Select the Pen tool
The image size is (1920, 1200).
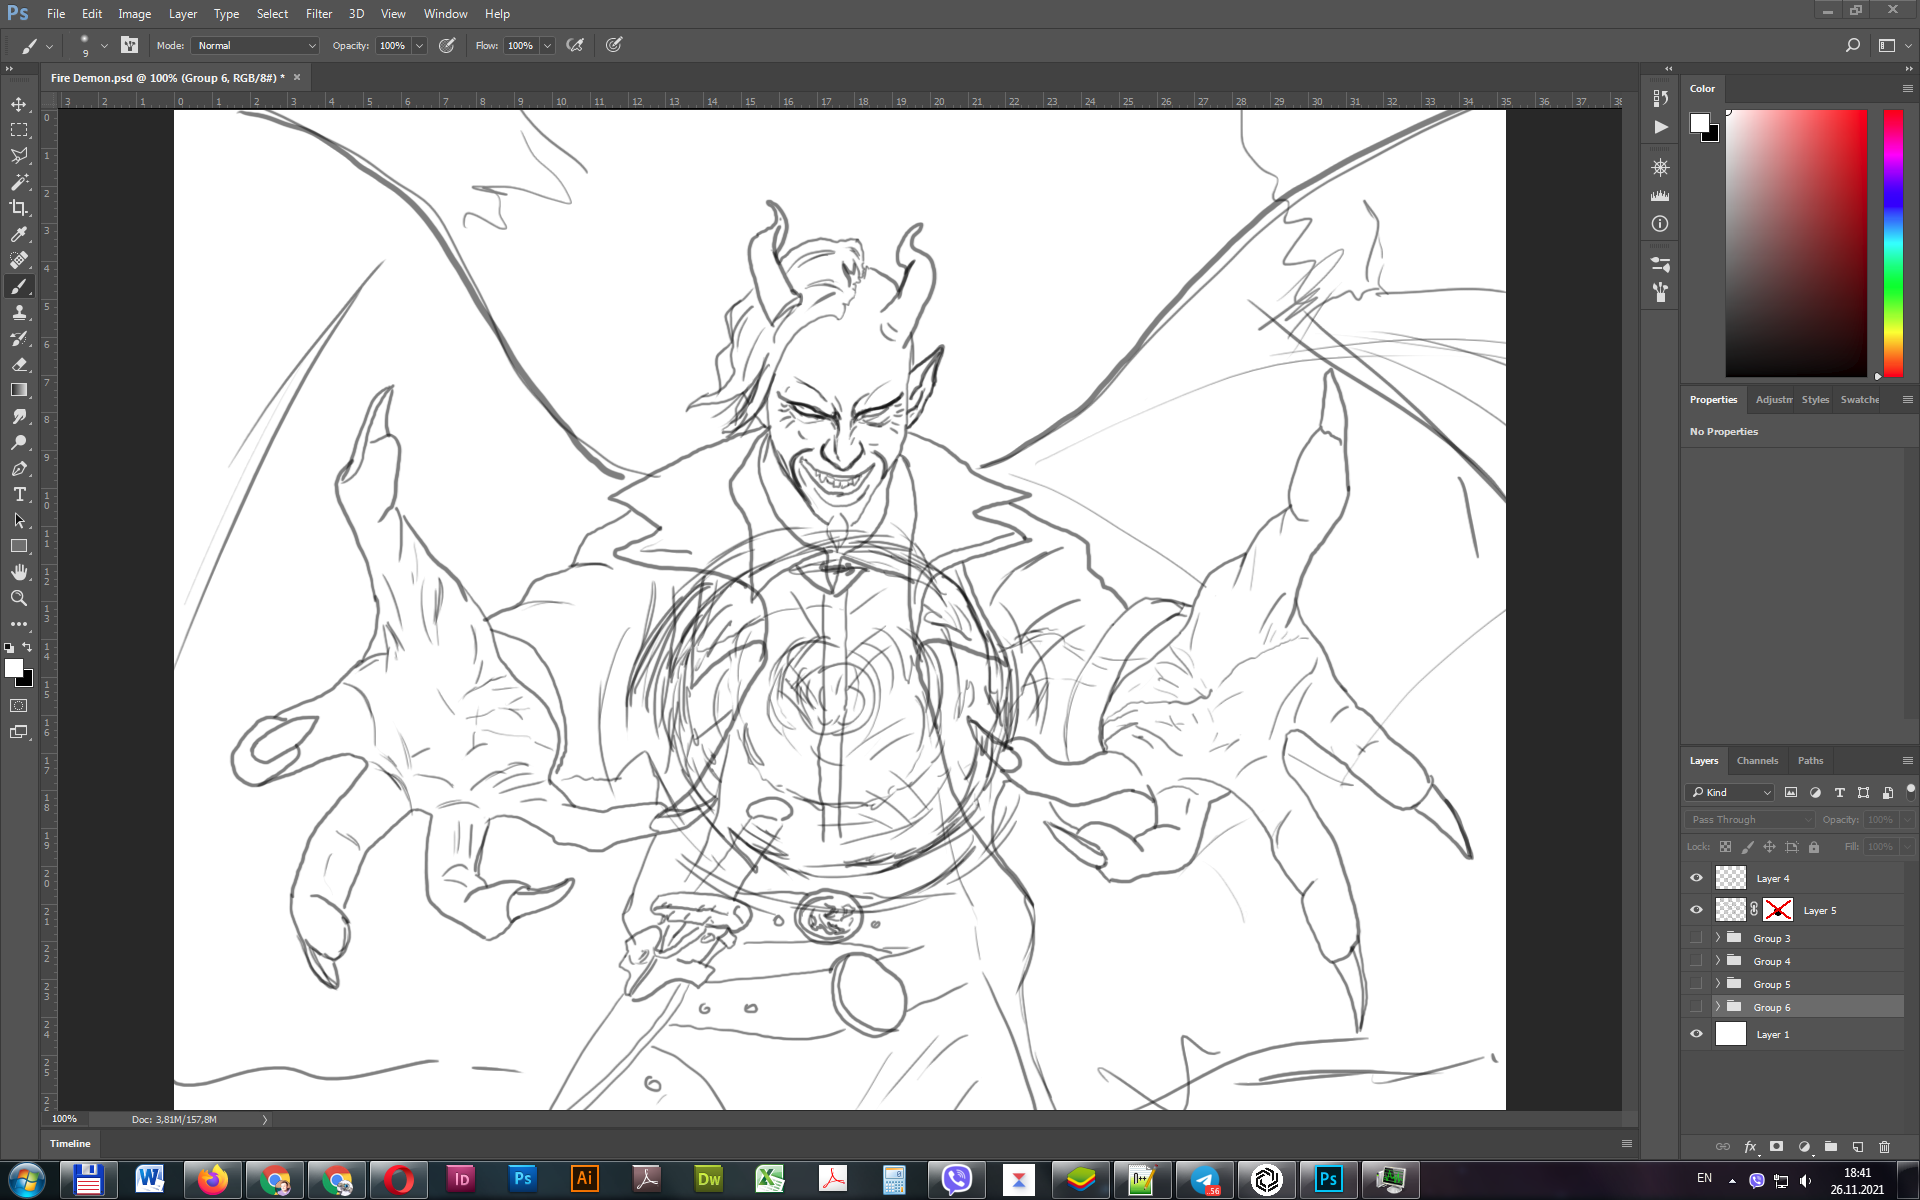19,468
